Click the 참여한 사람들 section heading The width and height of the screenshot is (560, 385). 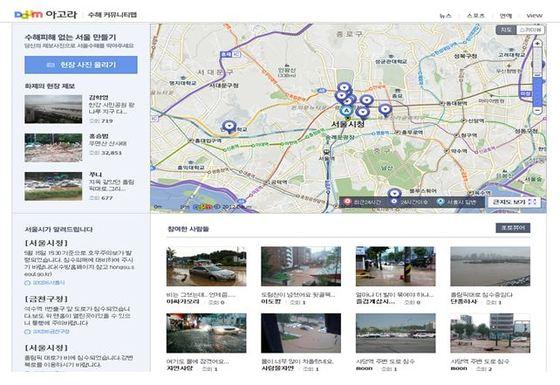(188, 229)
